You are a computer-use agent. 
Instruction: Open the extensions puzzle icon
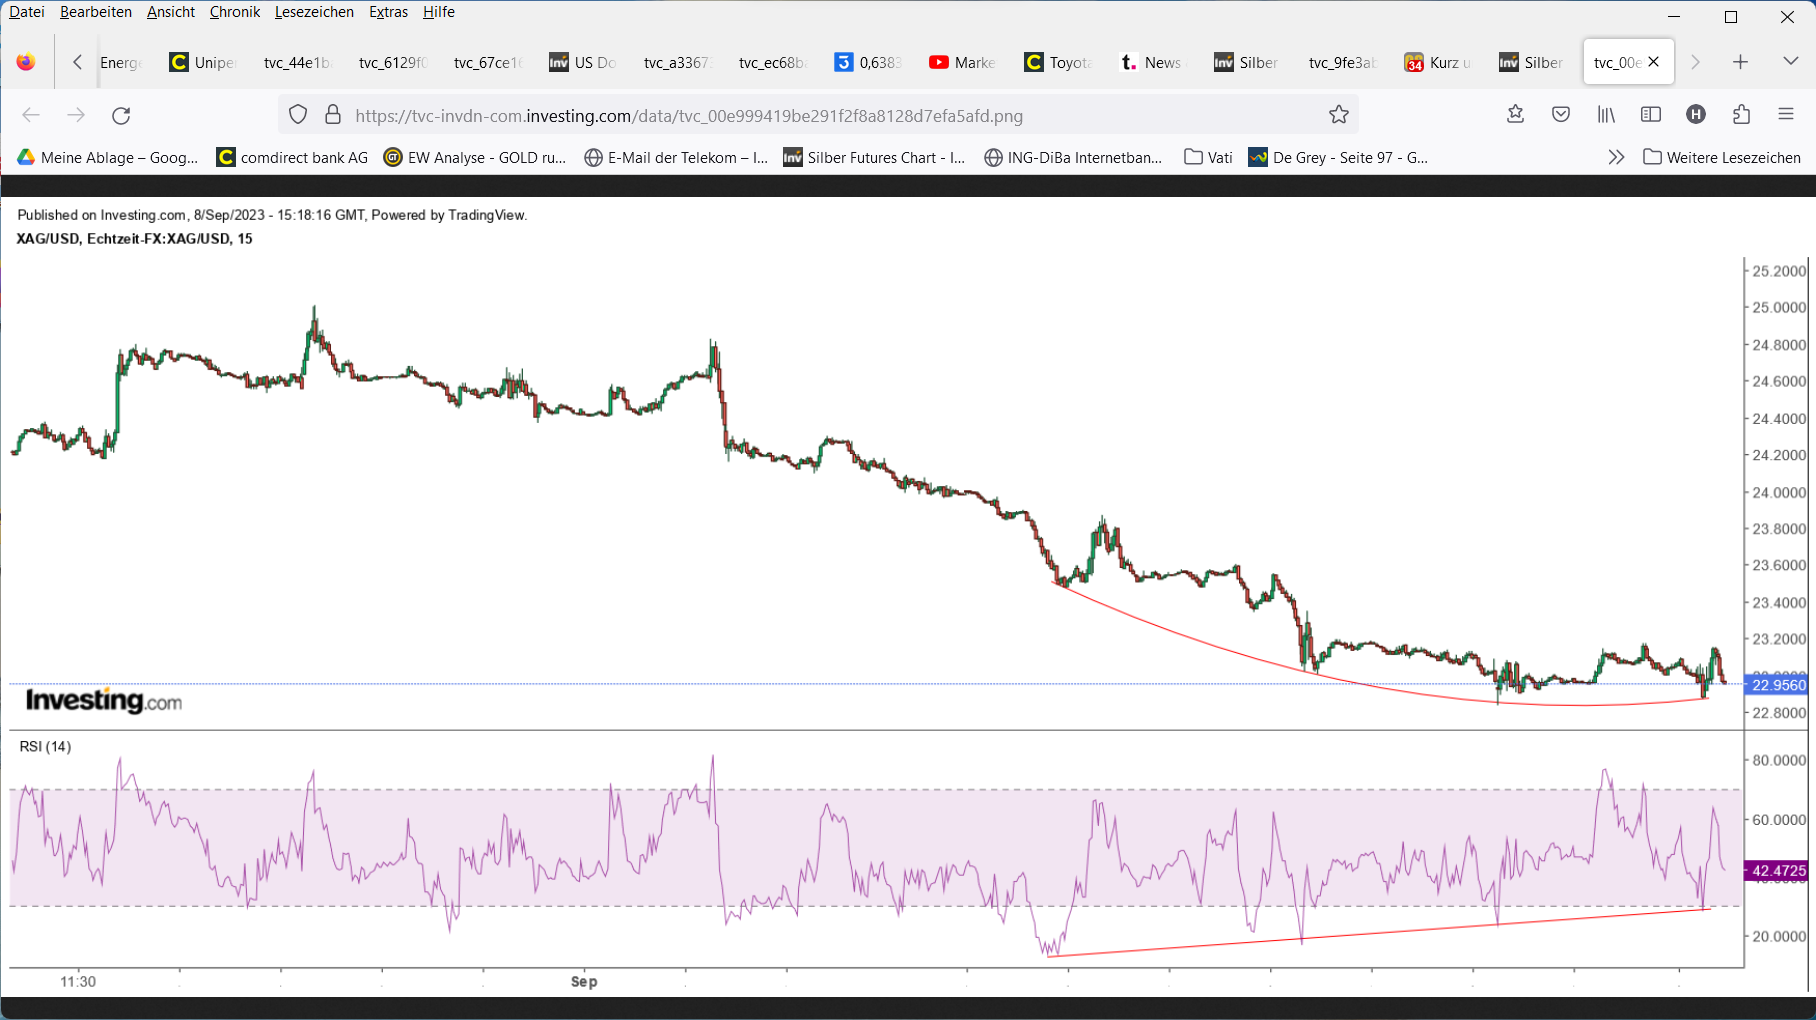coord(1741,115)
